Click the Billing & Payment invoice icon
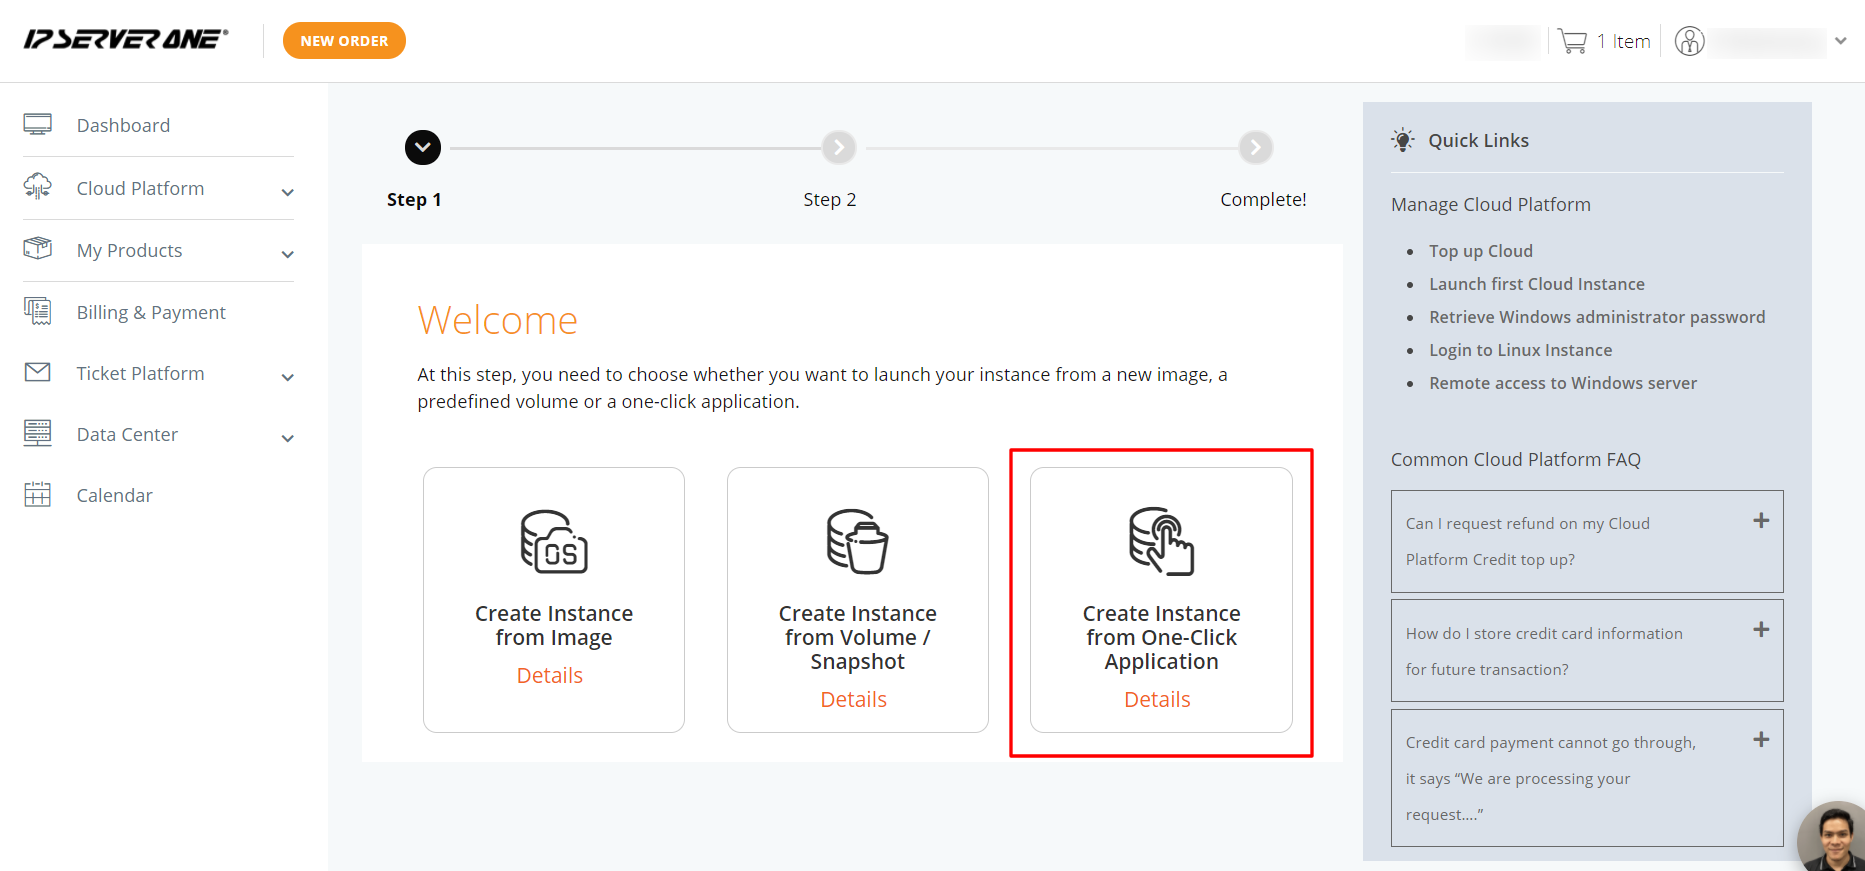1865x871 pixels. (x=38, y=312)
